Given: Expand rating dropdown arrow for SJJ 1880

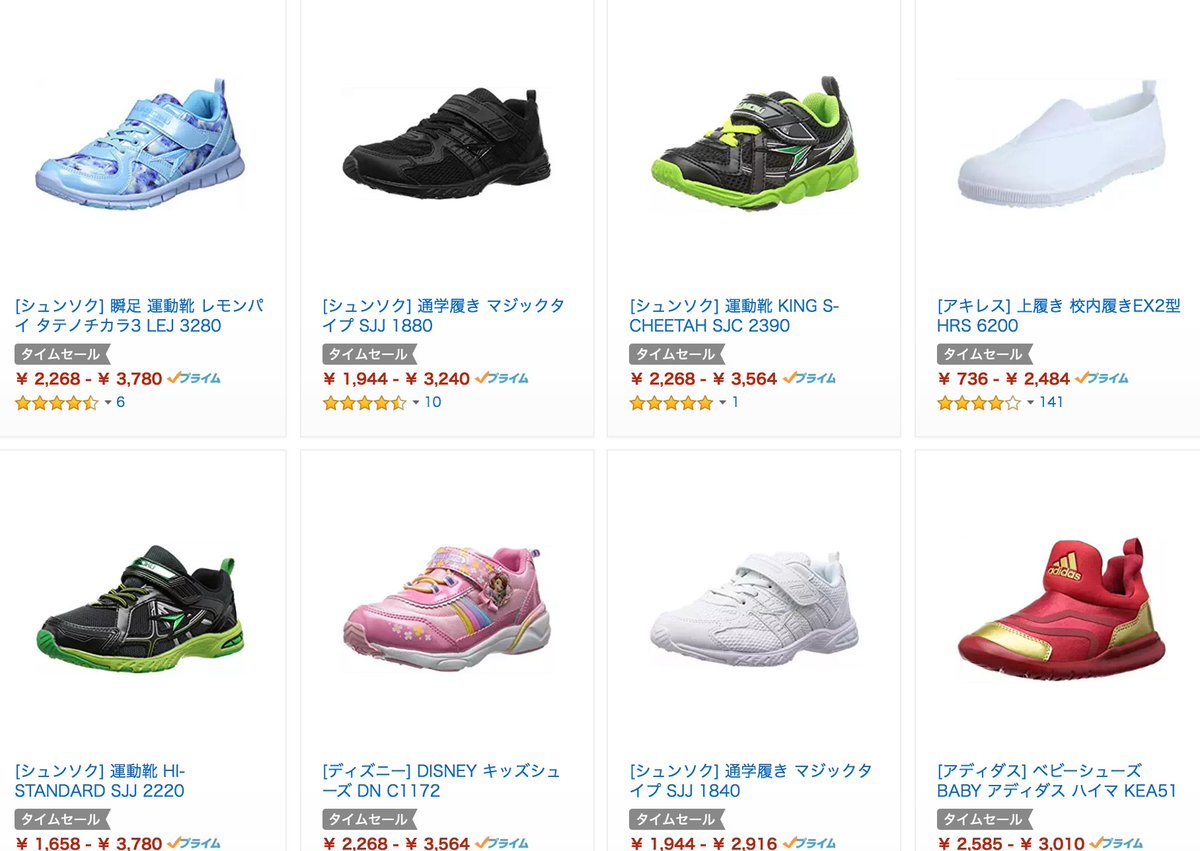Looking at the screenshot, I should click(415, 403).
